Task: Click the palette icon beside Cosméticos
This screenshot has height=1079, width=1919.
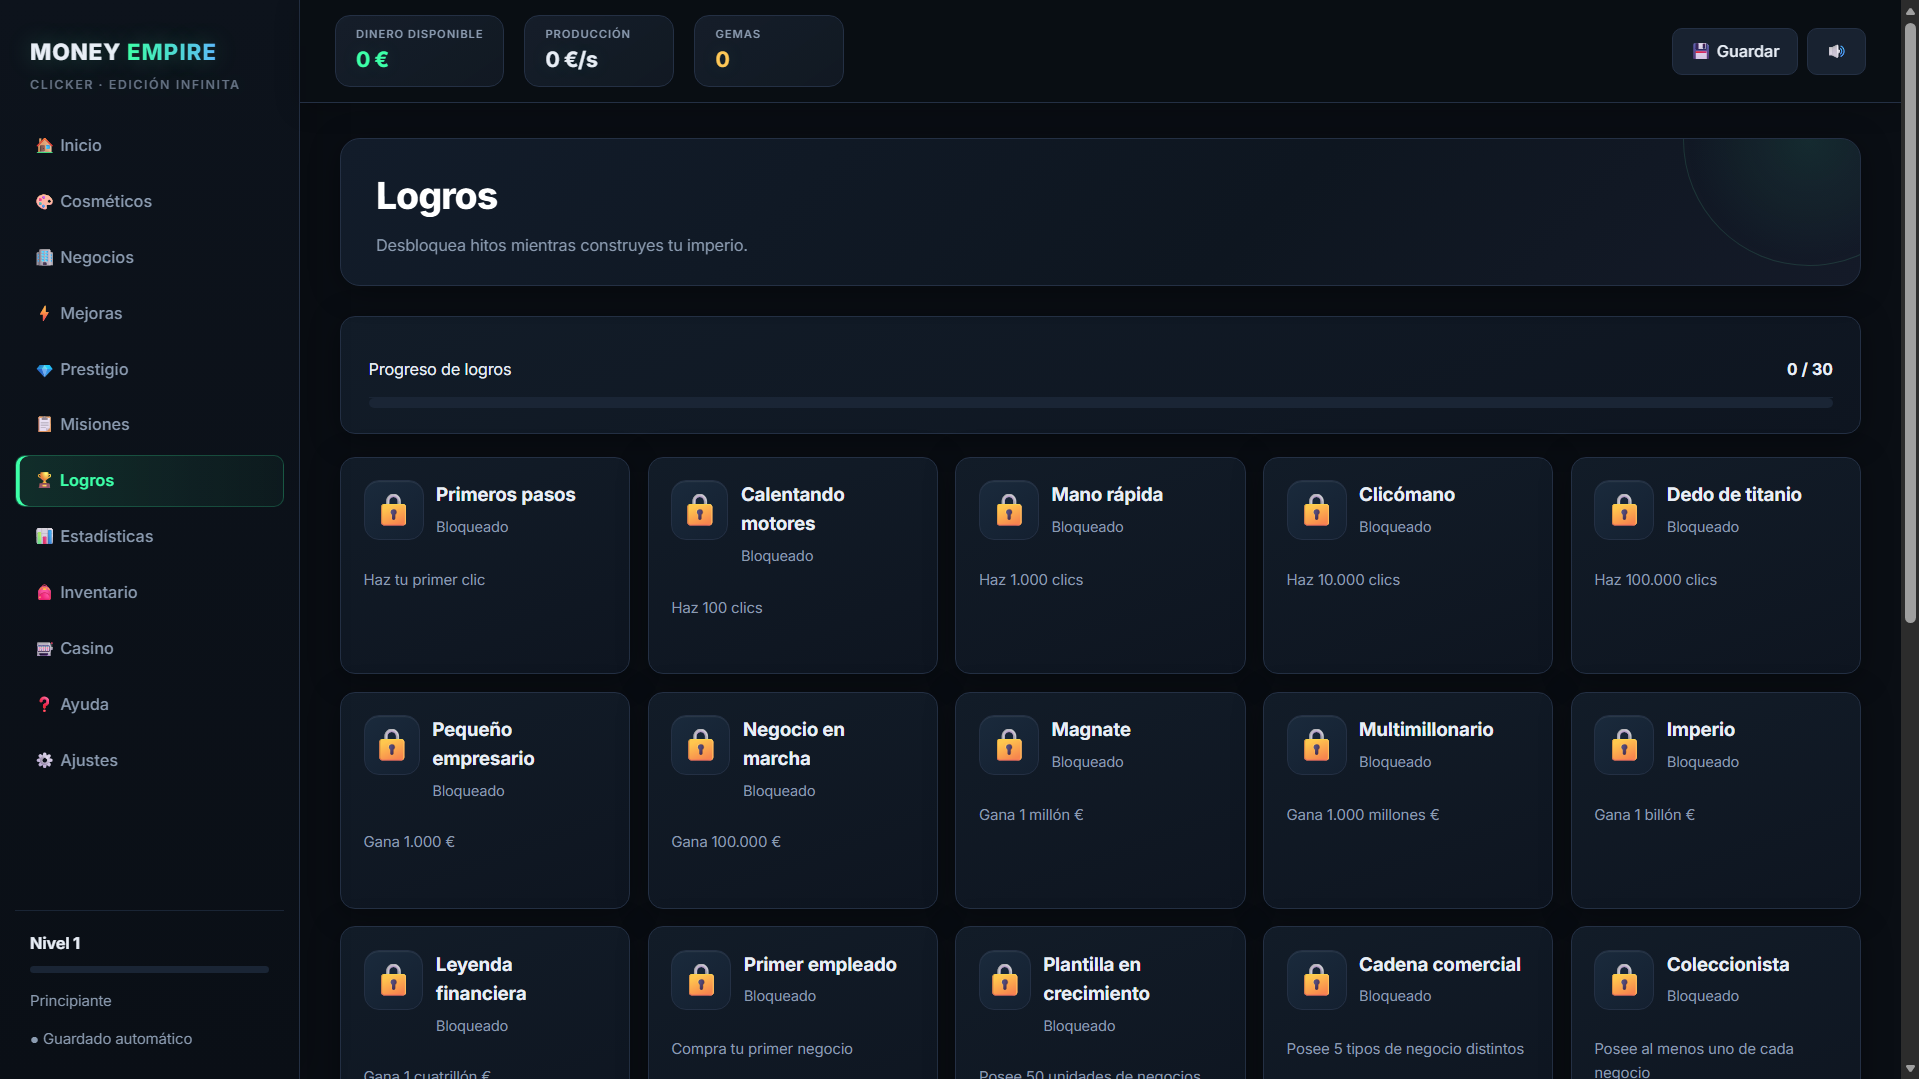Action: point(44,202)
